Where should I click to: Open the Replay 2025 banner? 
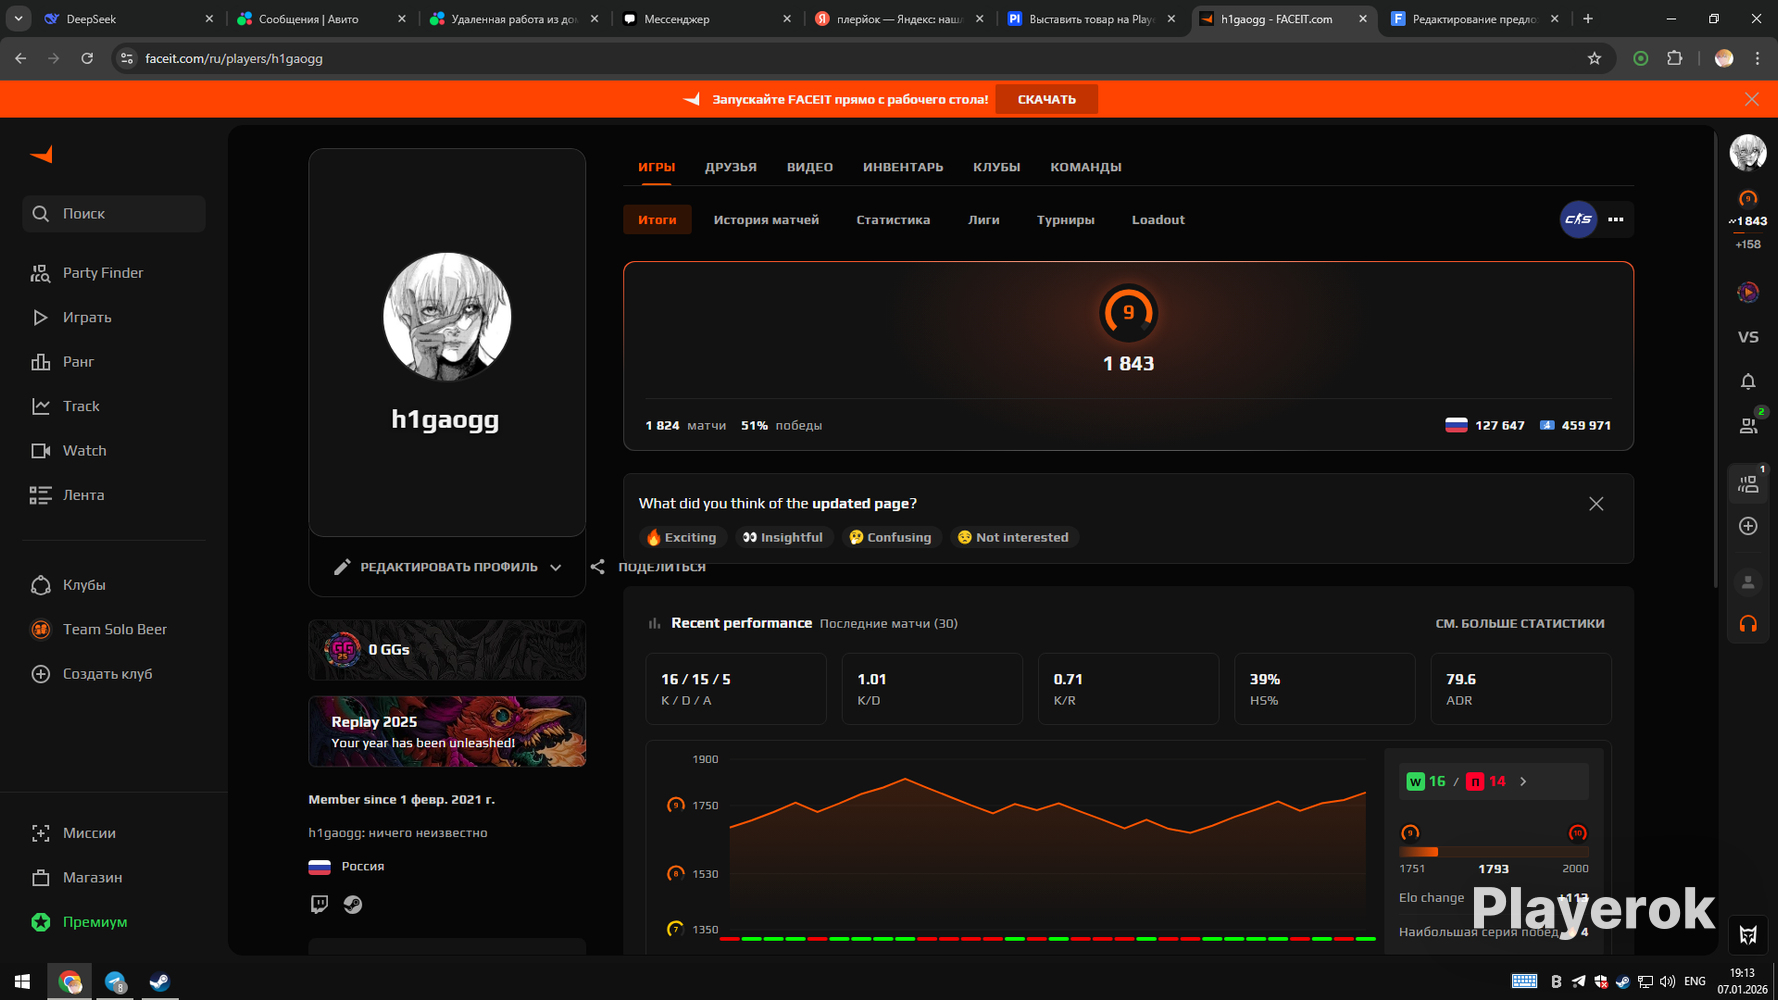pyautogui.click(x=447, y=731)
